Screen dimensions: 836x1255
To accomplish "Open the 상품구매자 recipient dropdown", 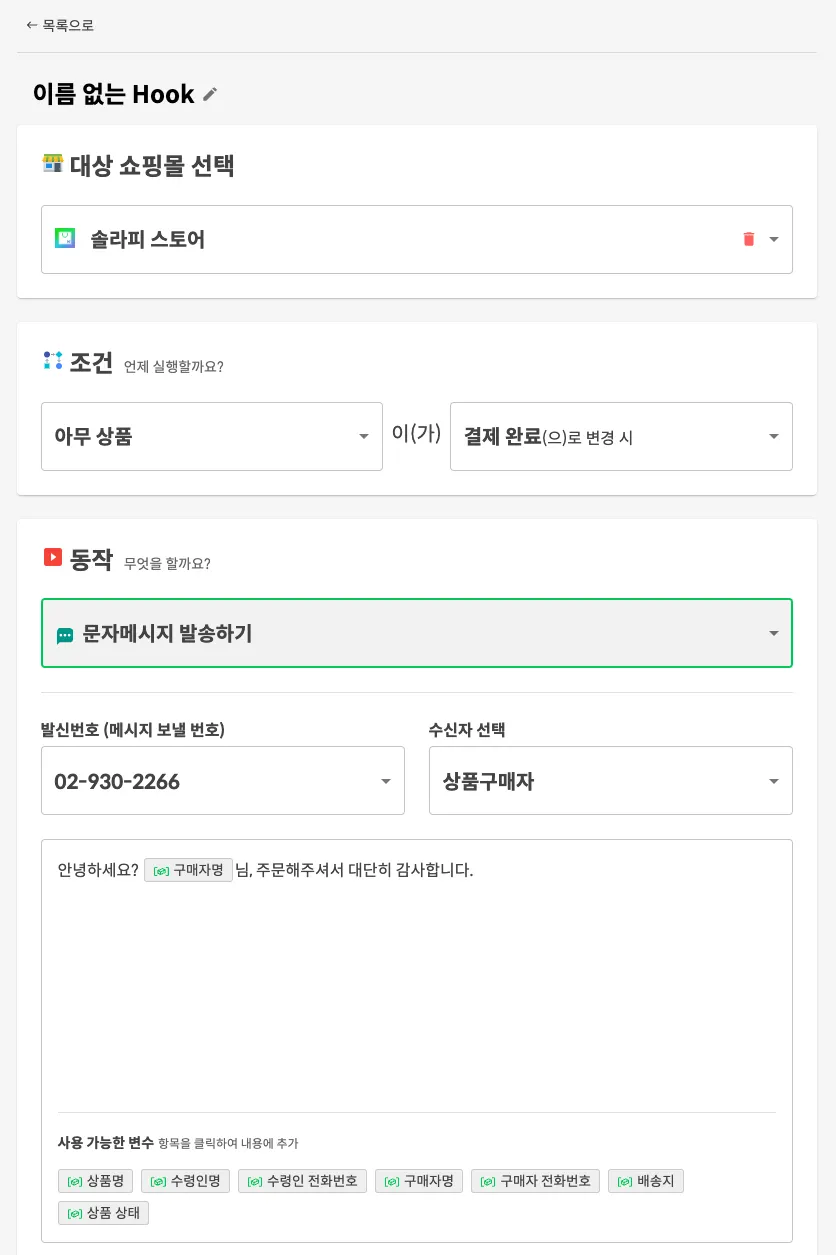I will tap(773, 781).
